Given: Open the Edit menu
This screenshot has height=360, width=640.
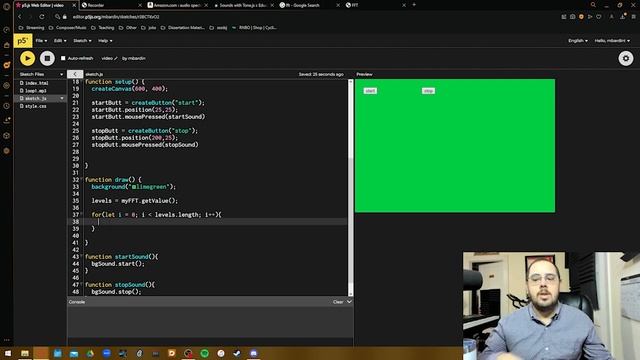Looking at the screenshot, I should tap(59, 41).
